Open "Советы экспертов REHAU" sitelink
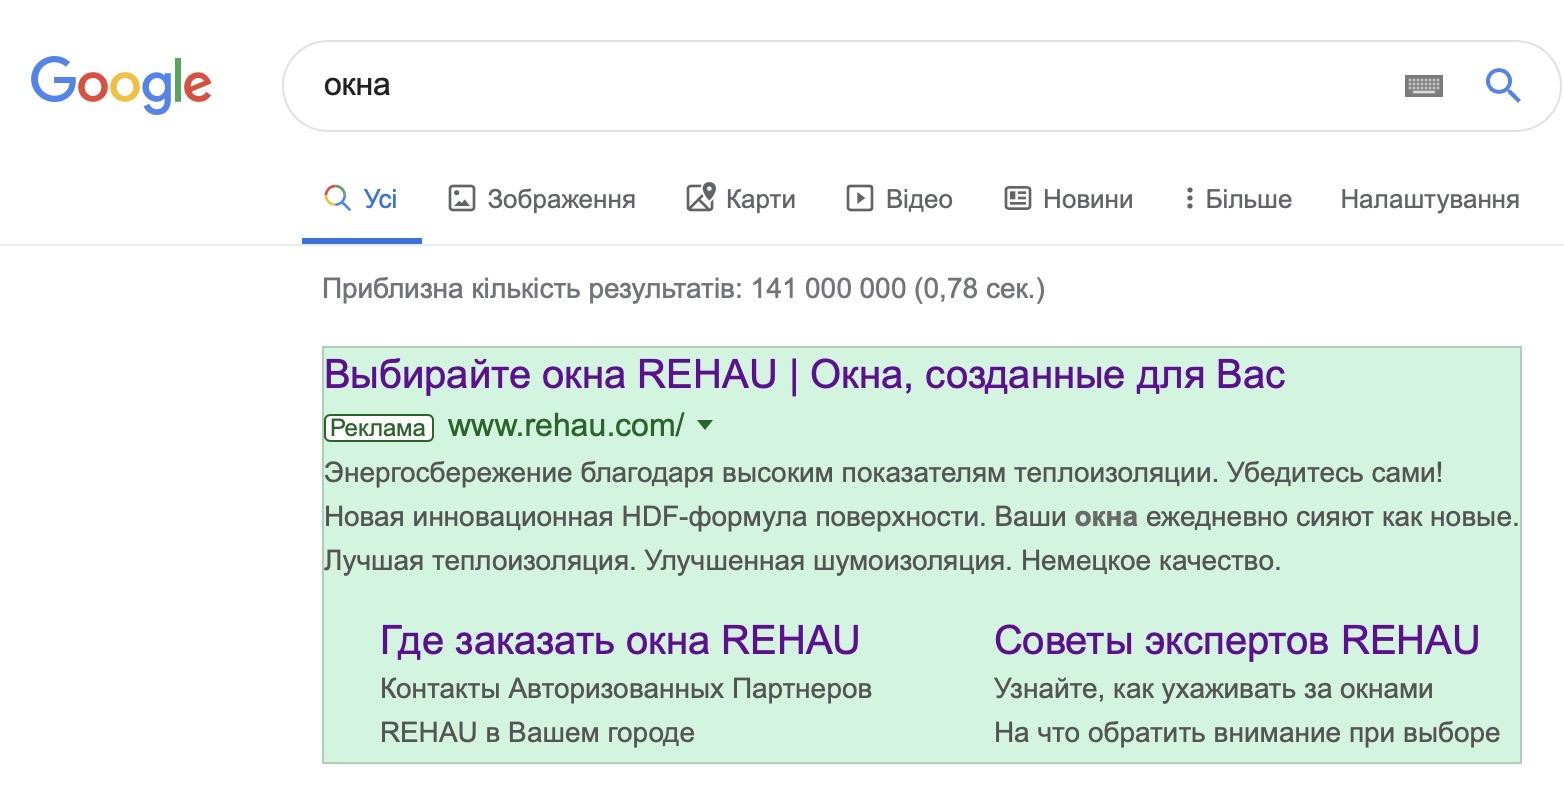Viewport: 1564px width, 806px height. click(1237, 640)
